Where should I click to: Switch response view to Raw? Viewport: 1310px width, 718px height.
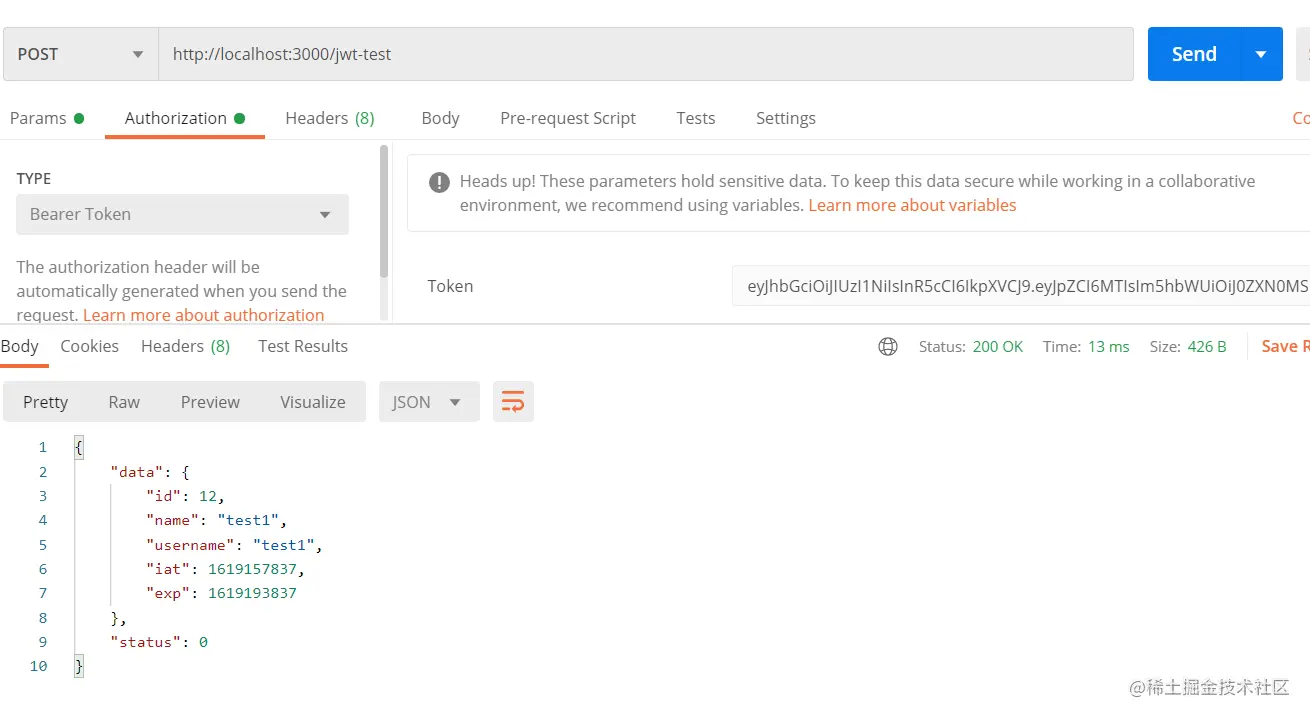click(124, 402)
